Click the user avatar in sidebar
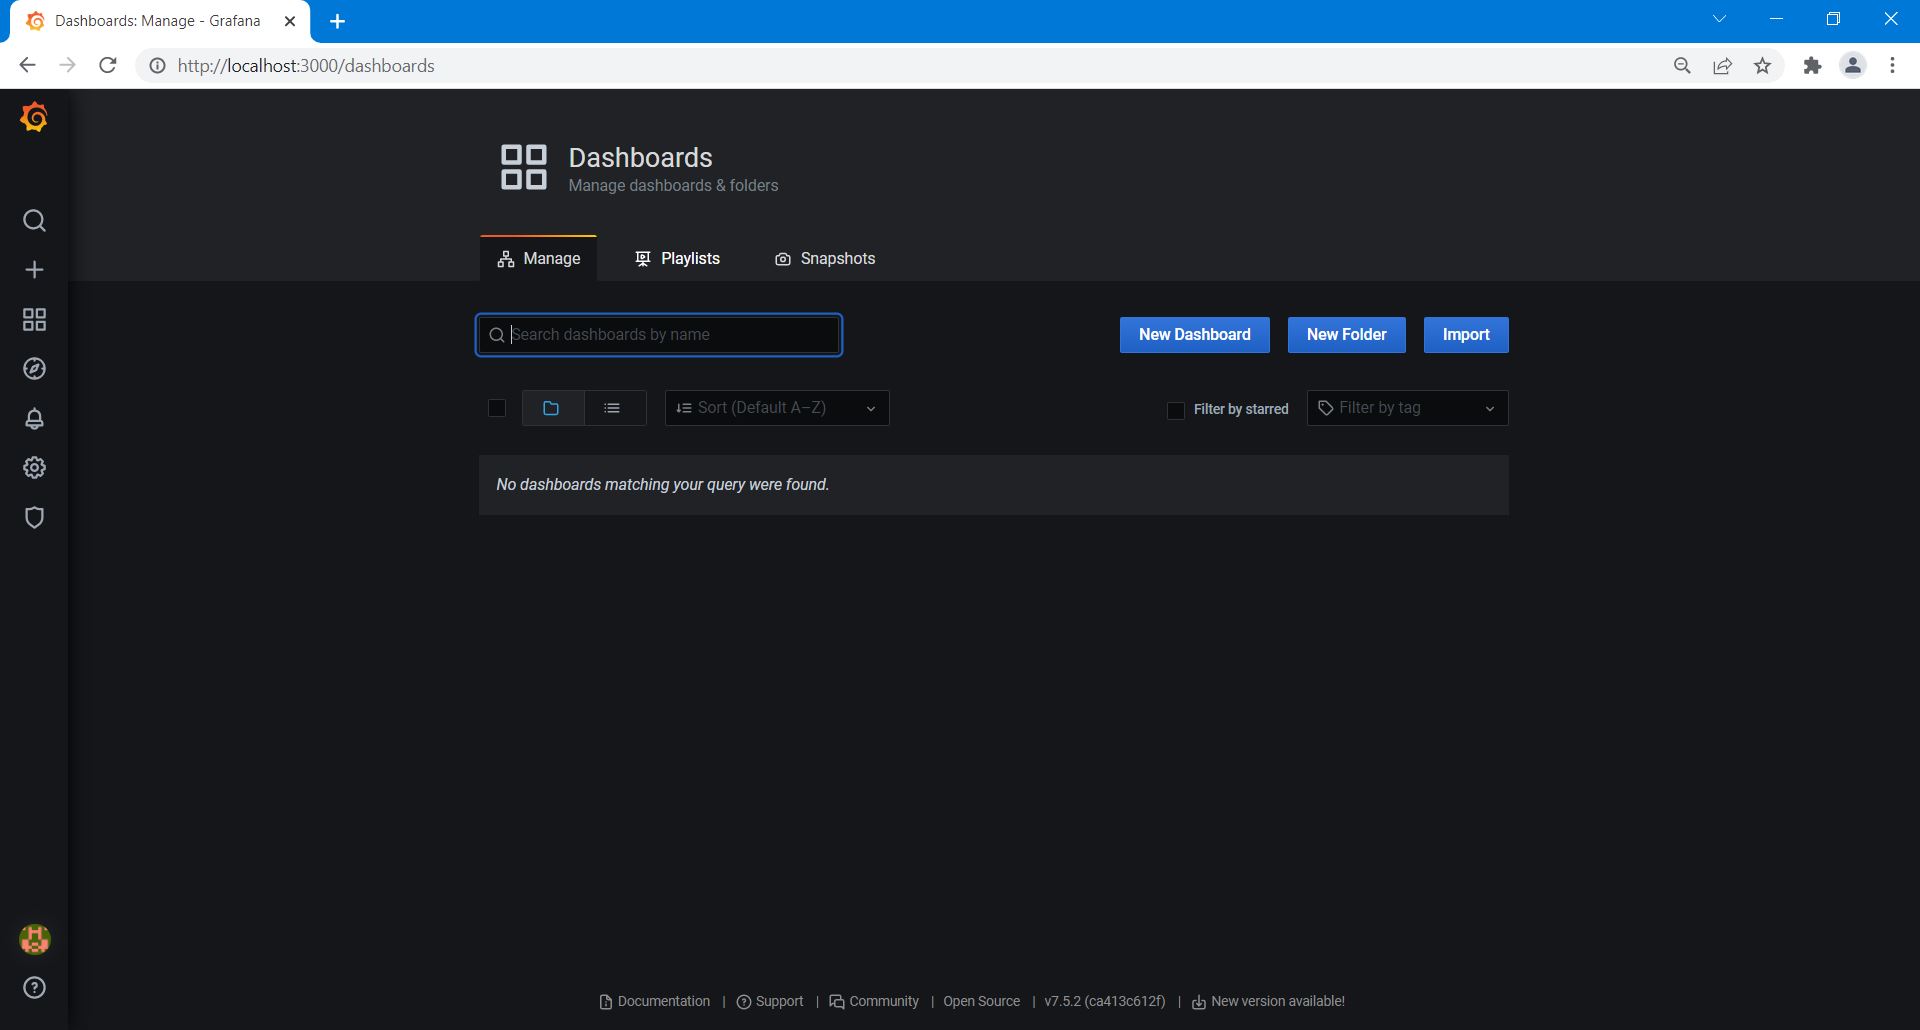 [34, 939]
